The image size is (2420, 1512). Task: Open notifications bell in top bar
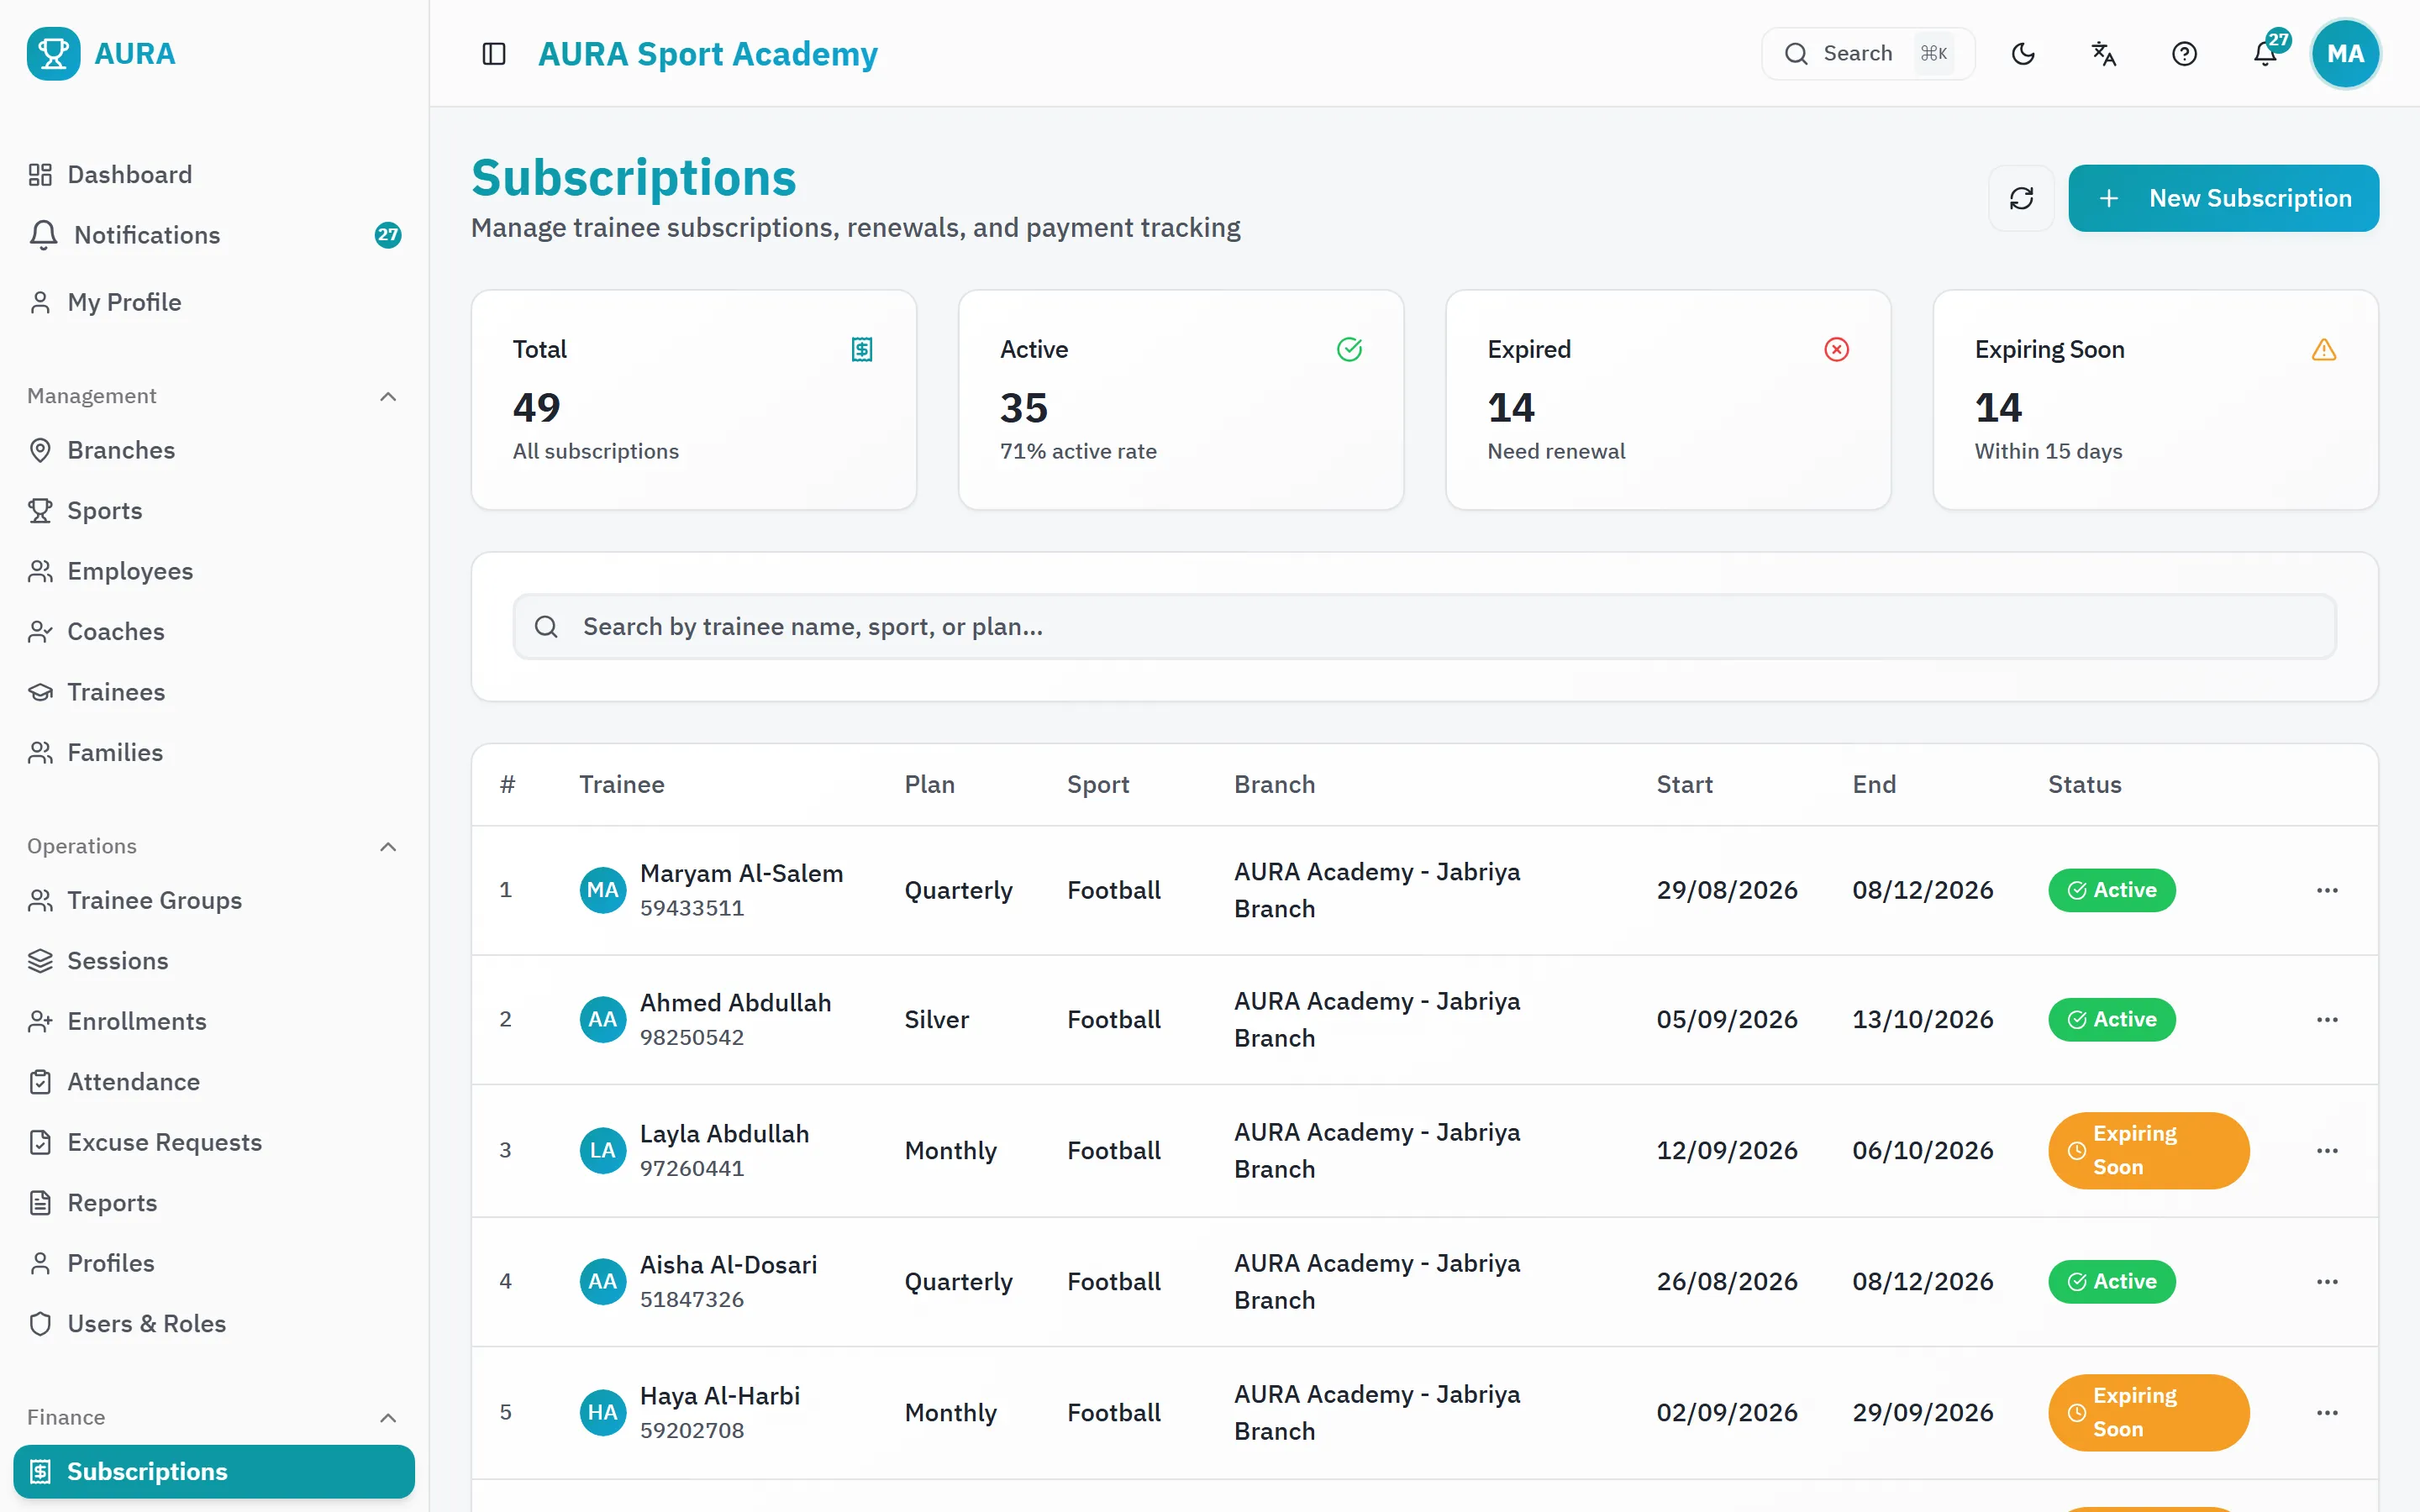click(x=2265, y=54)
